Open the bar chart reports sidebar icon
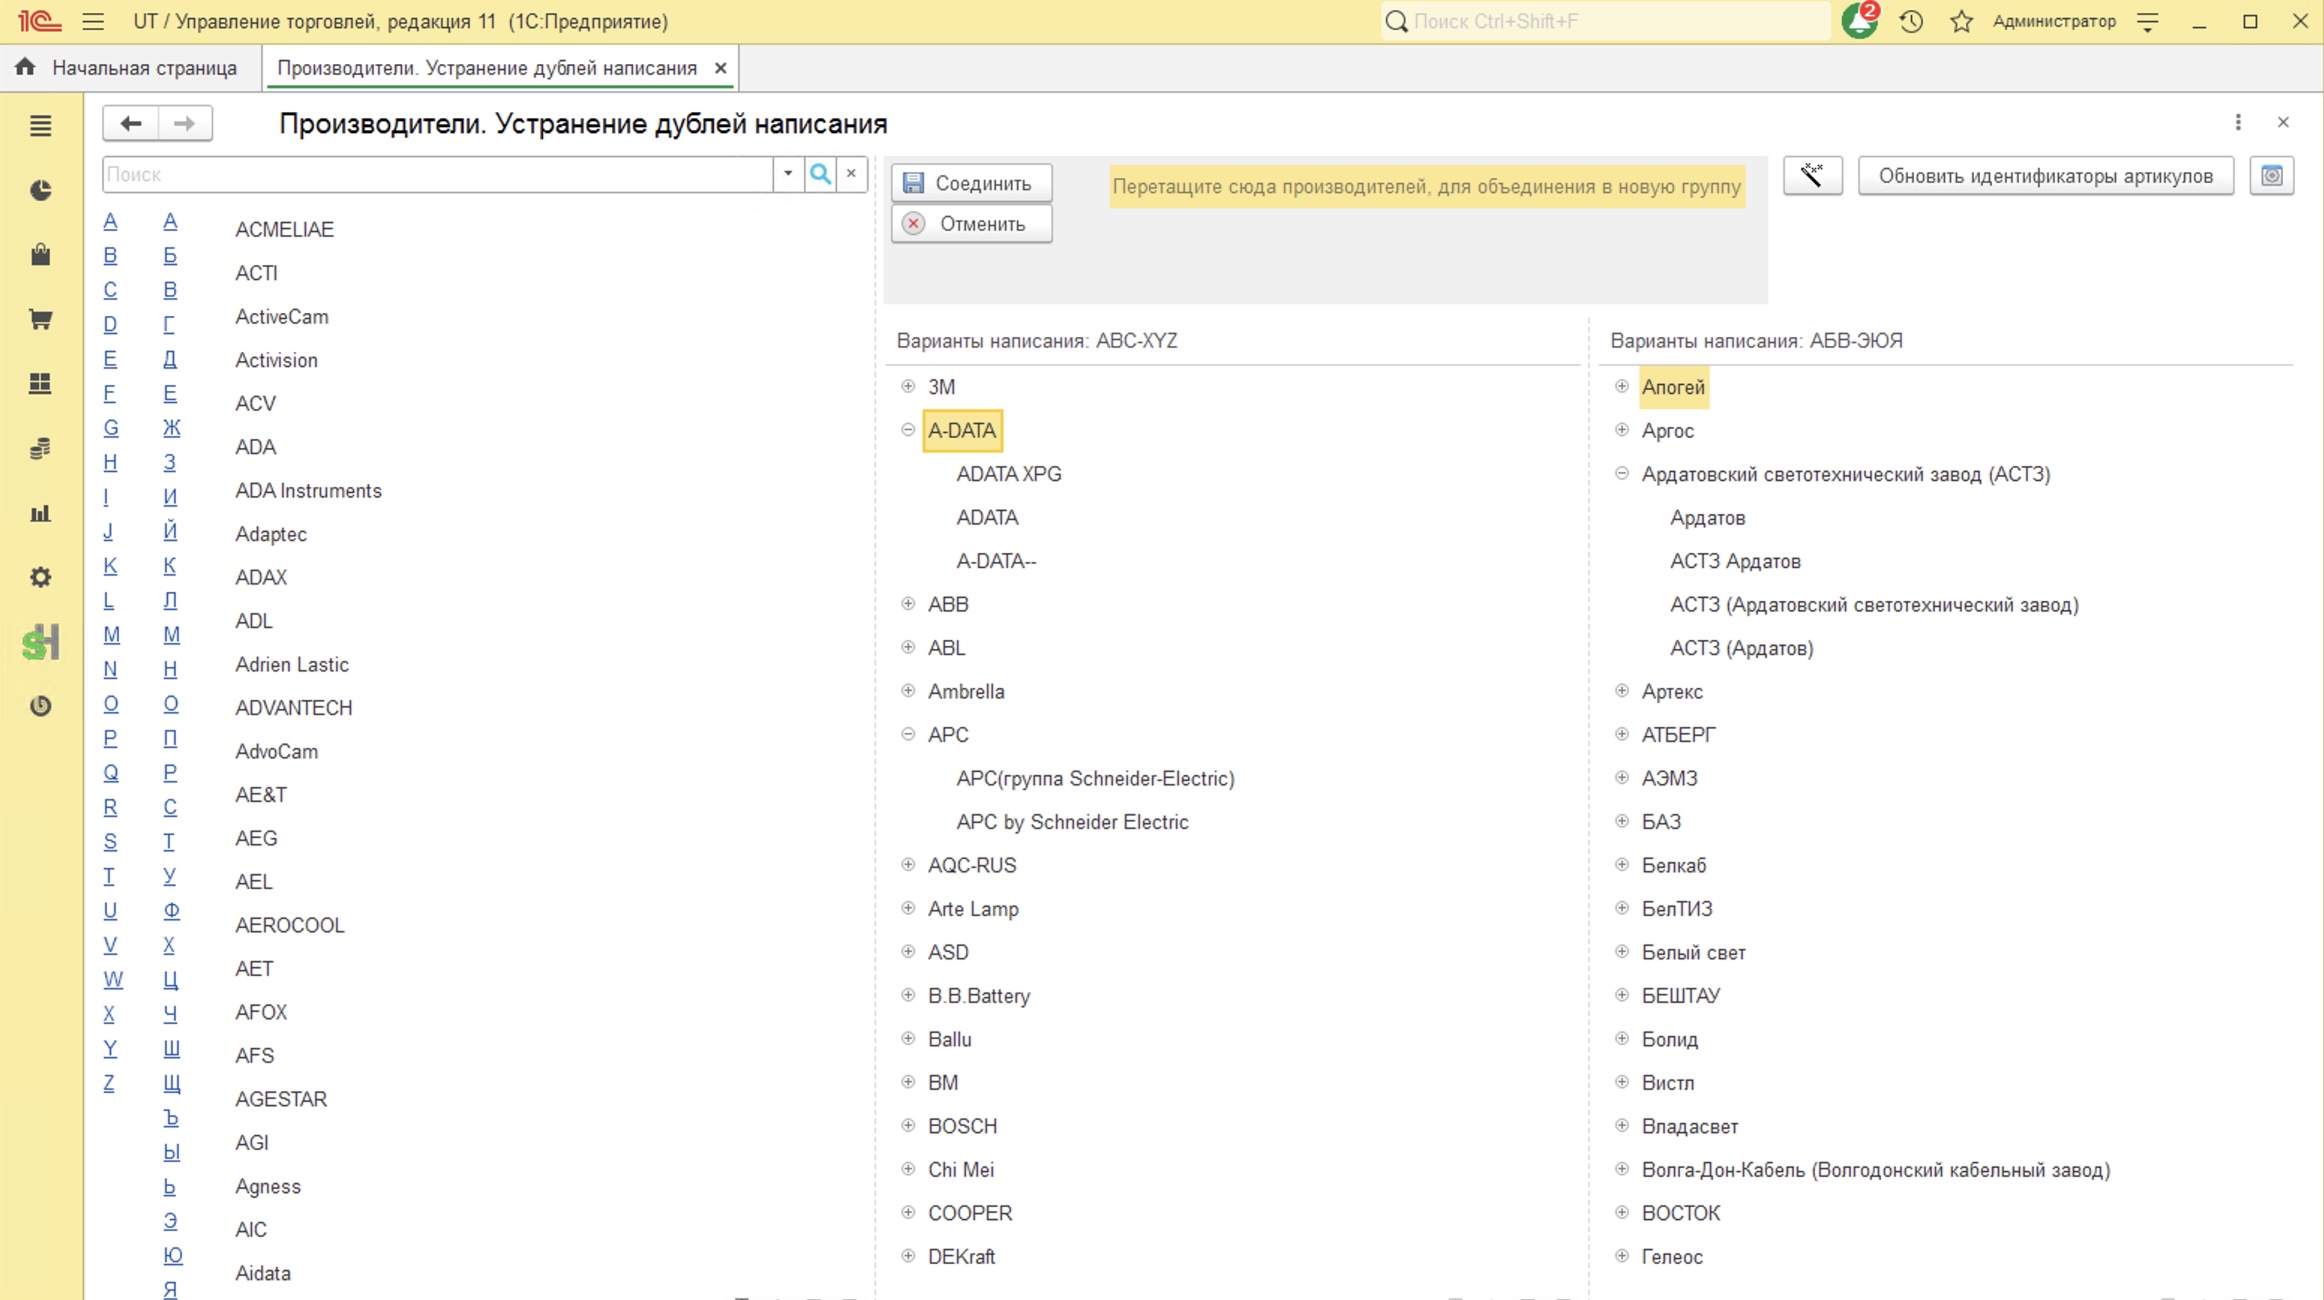Screen dimensions: 2324x1300 [x=40, y=513]
